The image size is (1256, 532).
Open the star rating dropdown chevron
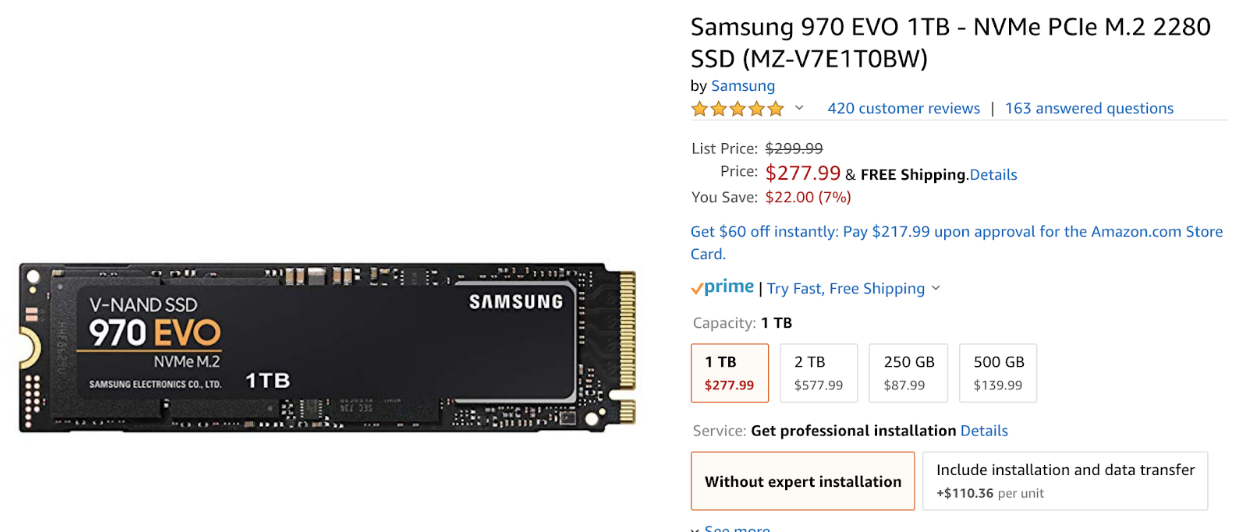pyautogui.click(x=799, y=108)
